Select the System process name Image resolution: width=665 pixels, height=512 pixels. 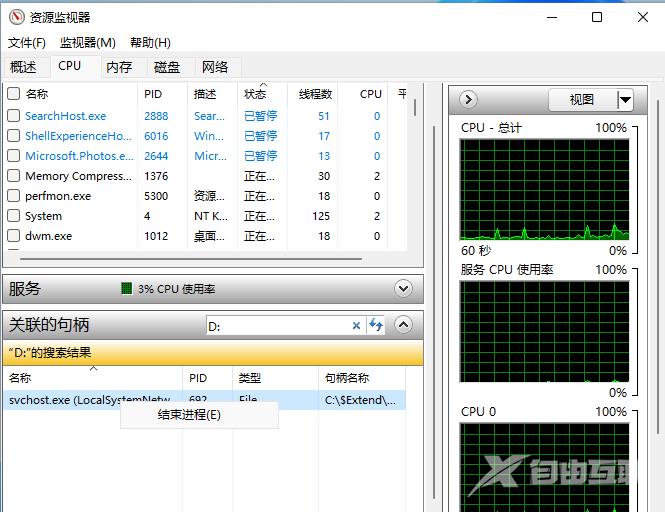pyautogui.click(x=43, y=215)
